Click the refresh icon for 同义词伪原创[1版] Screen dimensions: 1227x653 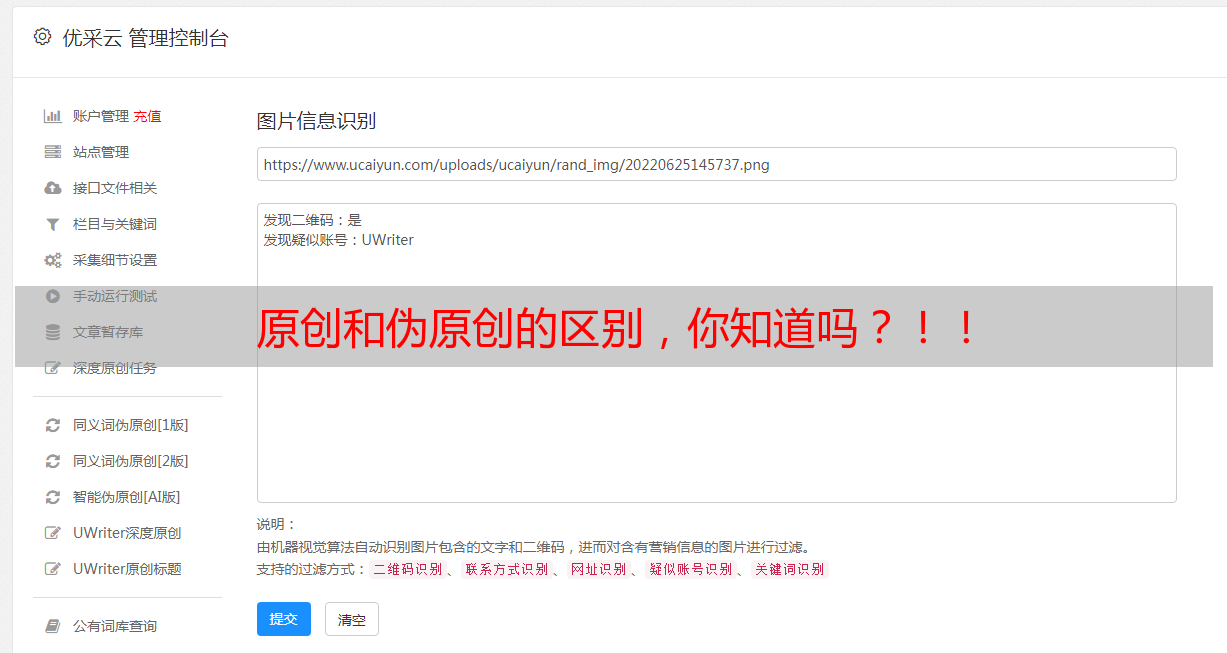click(x=53, y=425)
